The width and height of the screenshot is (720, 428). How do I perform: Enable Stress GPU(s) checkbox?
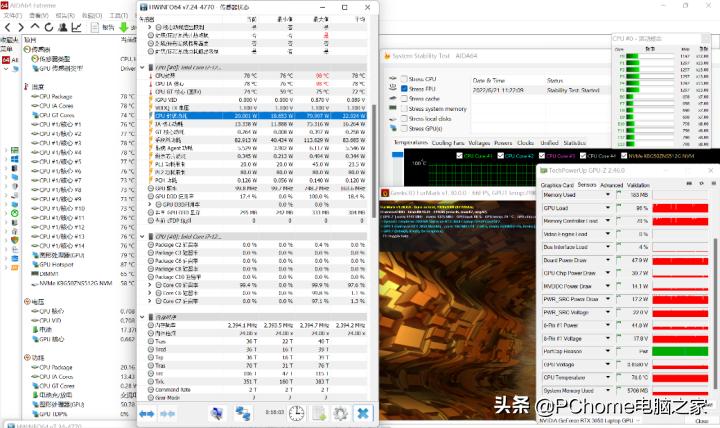[x=404, y=129]
